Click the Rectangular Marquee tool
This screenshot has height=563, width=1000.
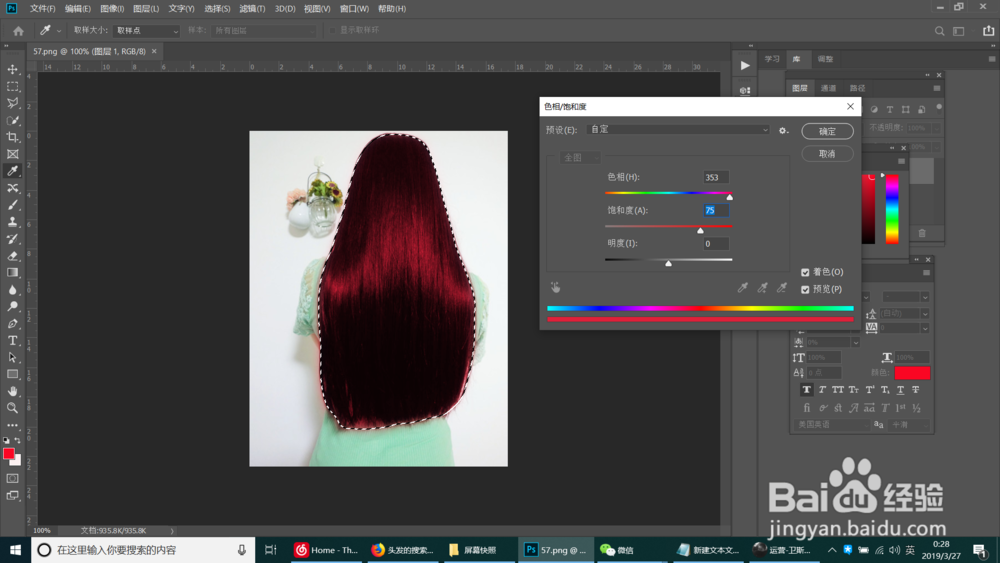tap(13, 86)
